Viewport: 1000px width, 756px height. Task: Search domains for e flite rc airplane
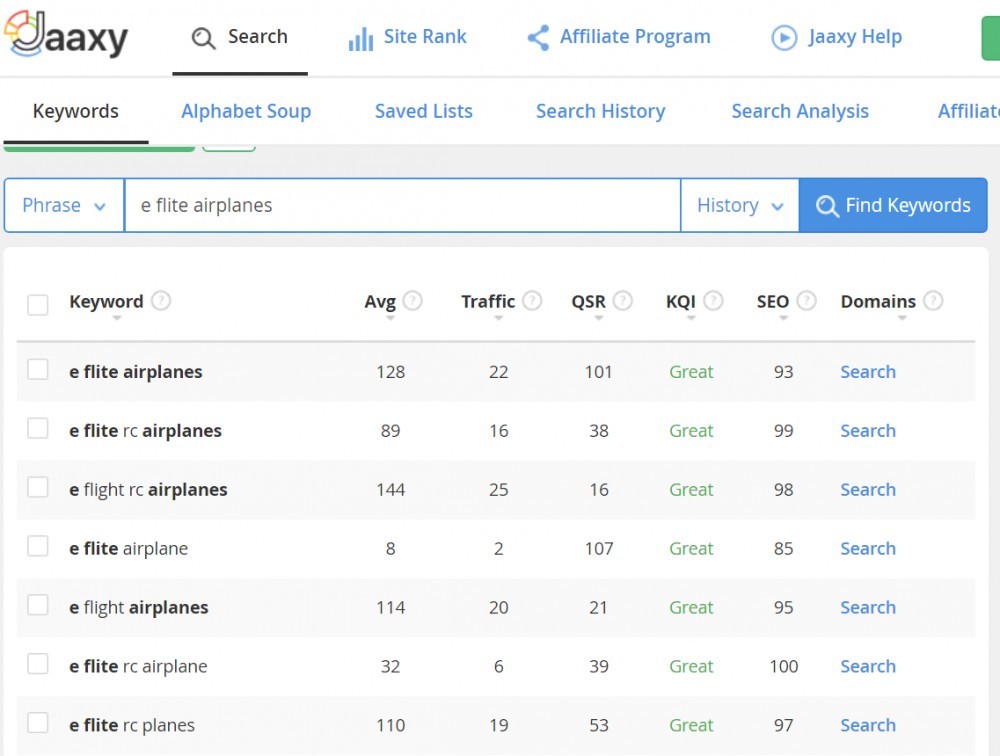868,666
